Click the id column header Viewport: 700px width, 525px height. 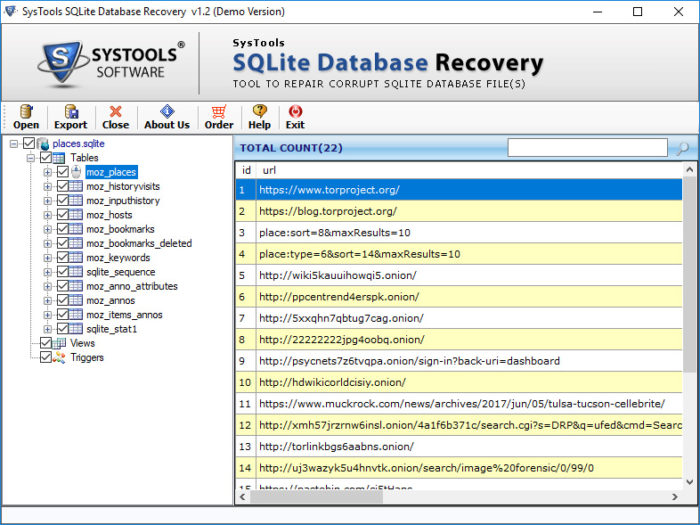point(246,170)
